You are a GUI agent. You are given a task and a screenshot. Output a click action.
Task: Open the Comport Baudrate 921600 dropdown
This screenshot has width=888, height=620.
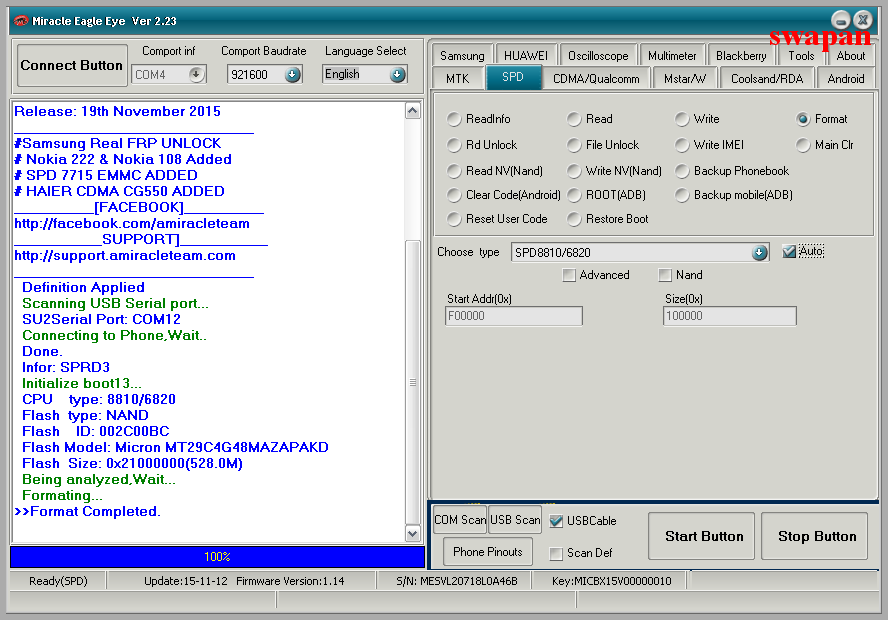[x=292, y=74]
